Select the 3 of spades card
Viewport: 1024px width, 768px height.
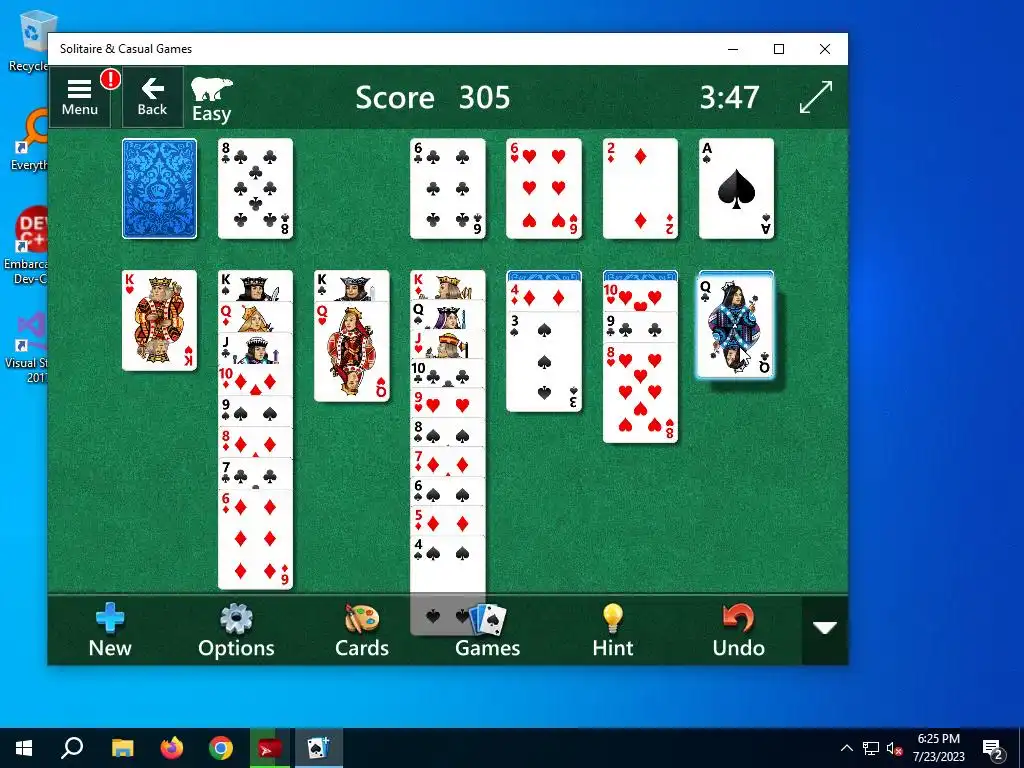coord(544,362)
